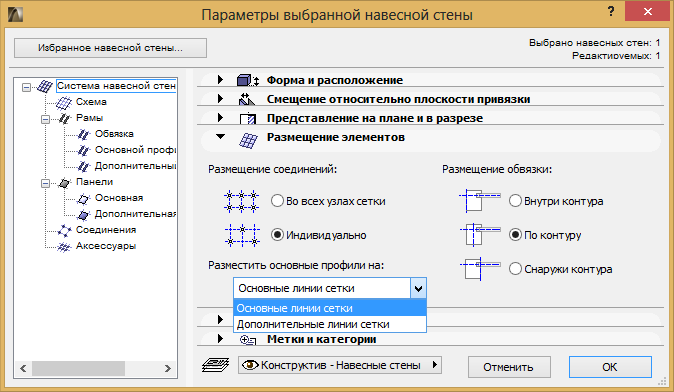This screenshot has width=674, height=392.
Task: Click the Основная panel icon
Action: pyautogui.click(x=83, y=198)
